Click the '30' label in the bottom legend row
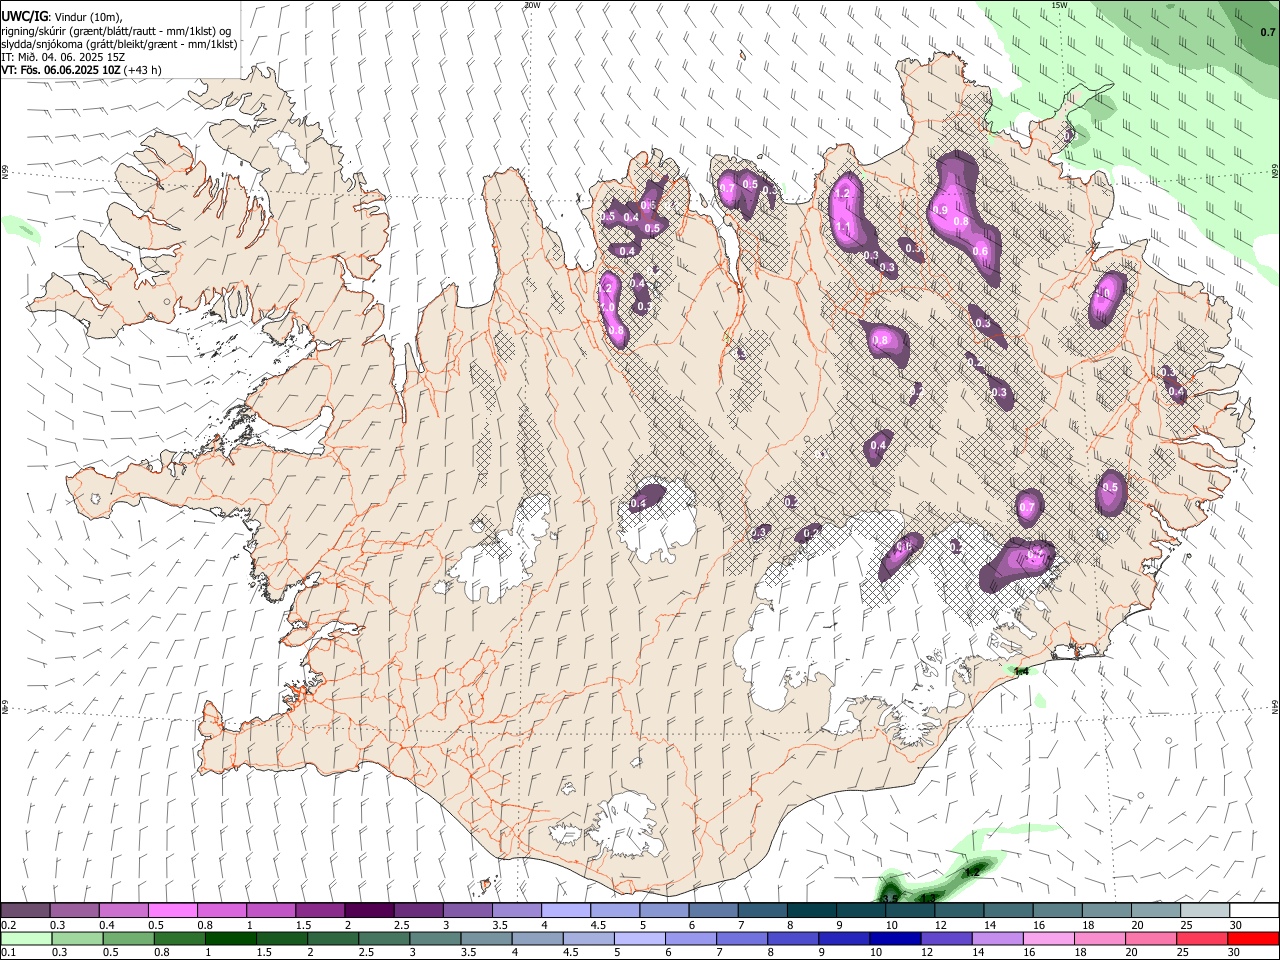 [x=1236, y=952]
